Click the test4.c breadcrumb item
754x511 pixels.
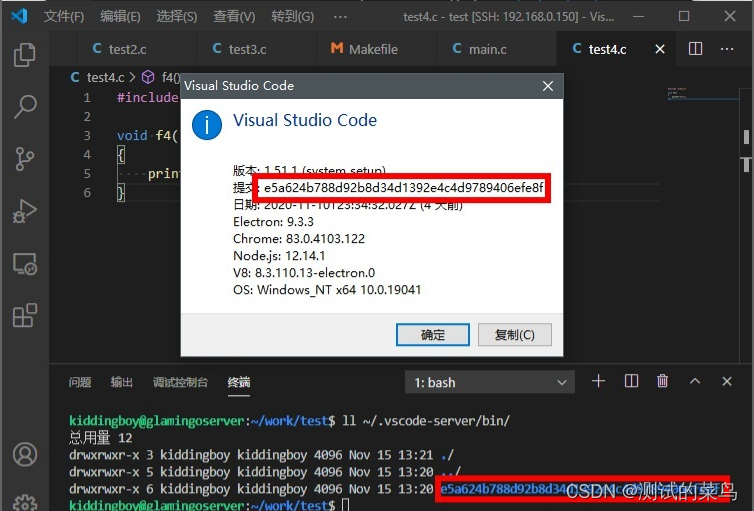(x=105, y=77)
